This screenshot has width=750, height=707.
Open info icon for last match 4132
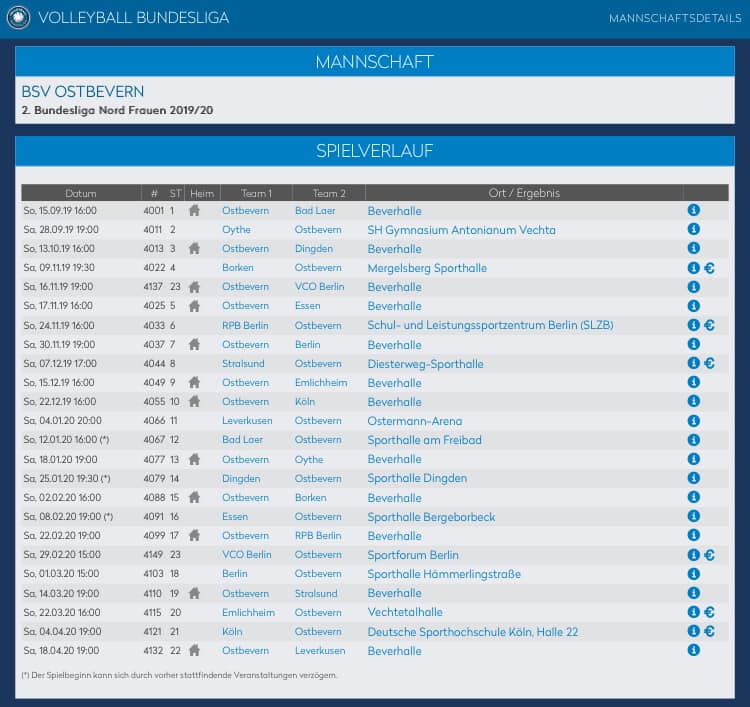coord(694,650)
